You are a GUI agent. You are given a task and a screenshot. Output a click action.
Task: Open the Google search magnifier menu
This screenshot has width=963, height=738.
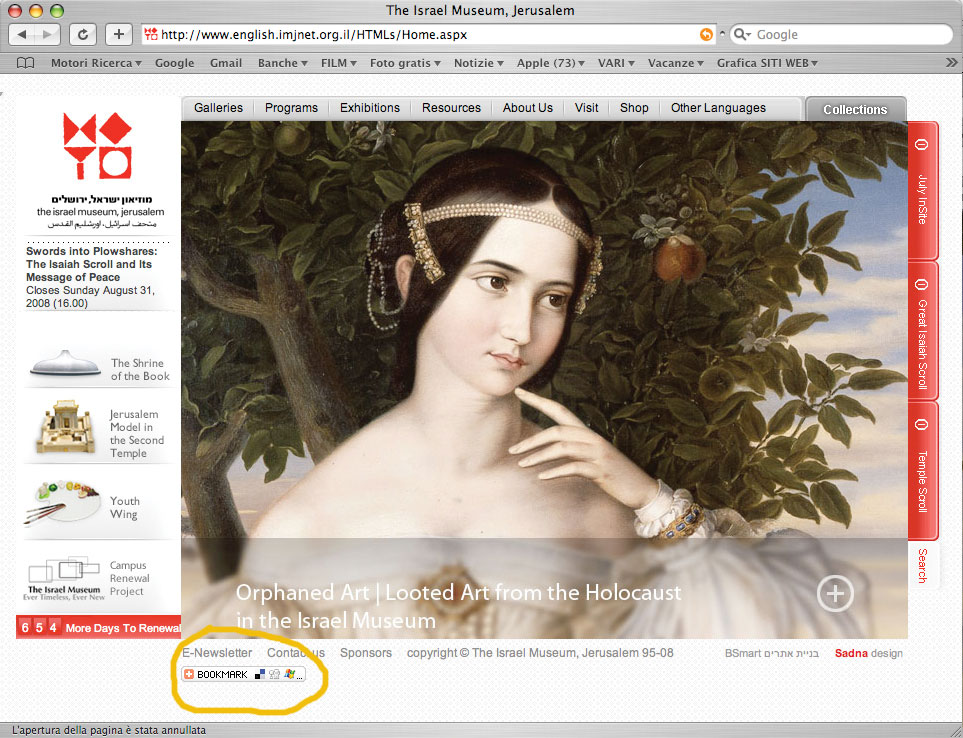(x=742, y=34)
